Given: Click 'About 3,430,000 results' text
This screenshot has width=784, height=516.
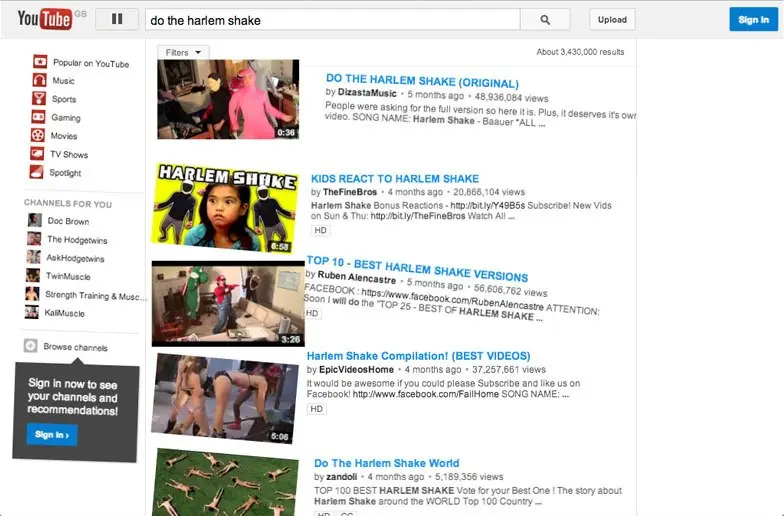Looking at the screenshot, I should 580,52.
